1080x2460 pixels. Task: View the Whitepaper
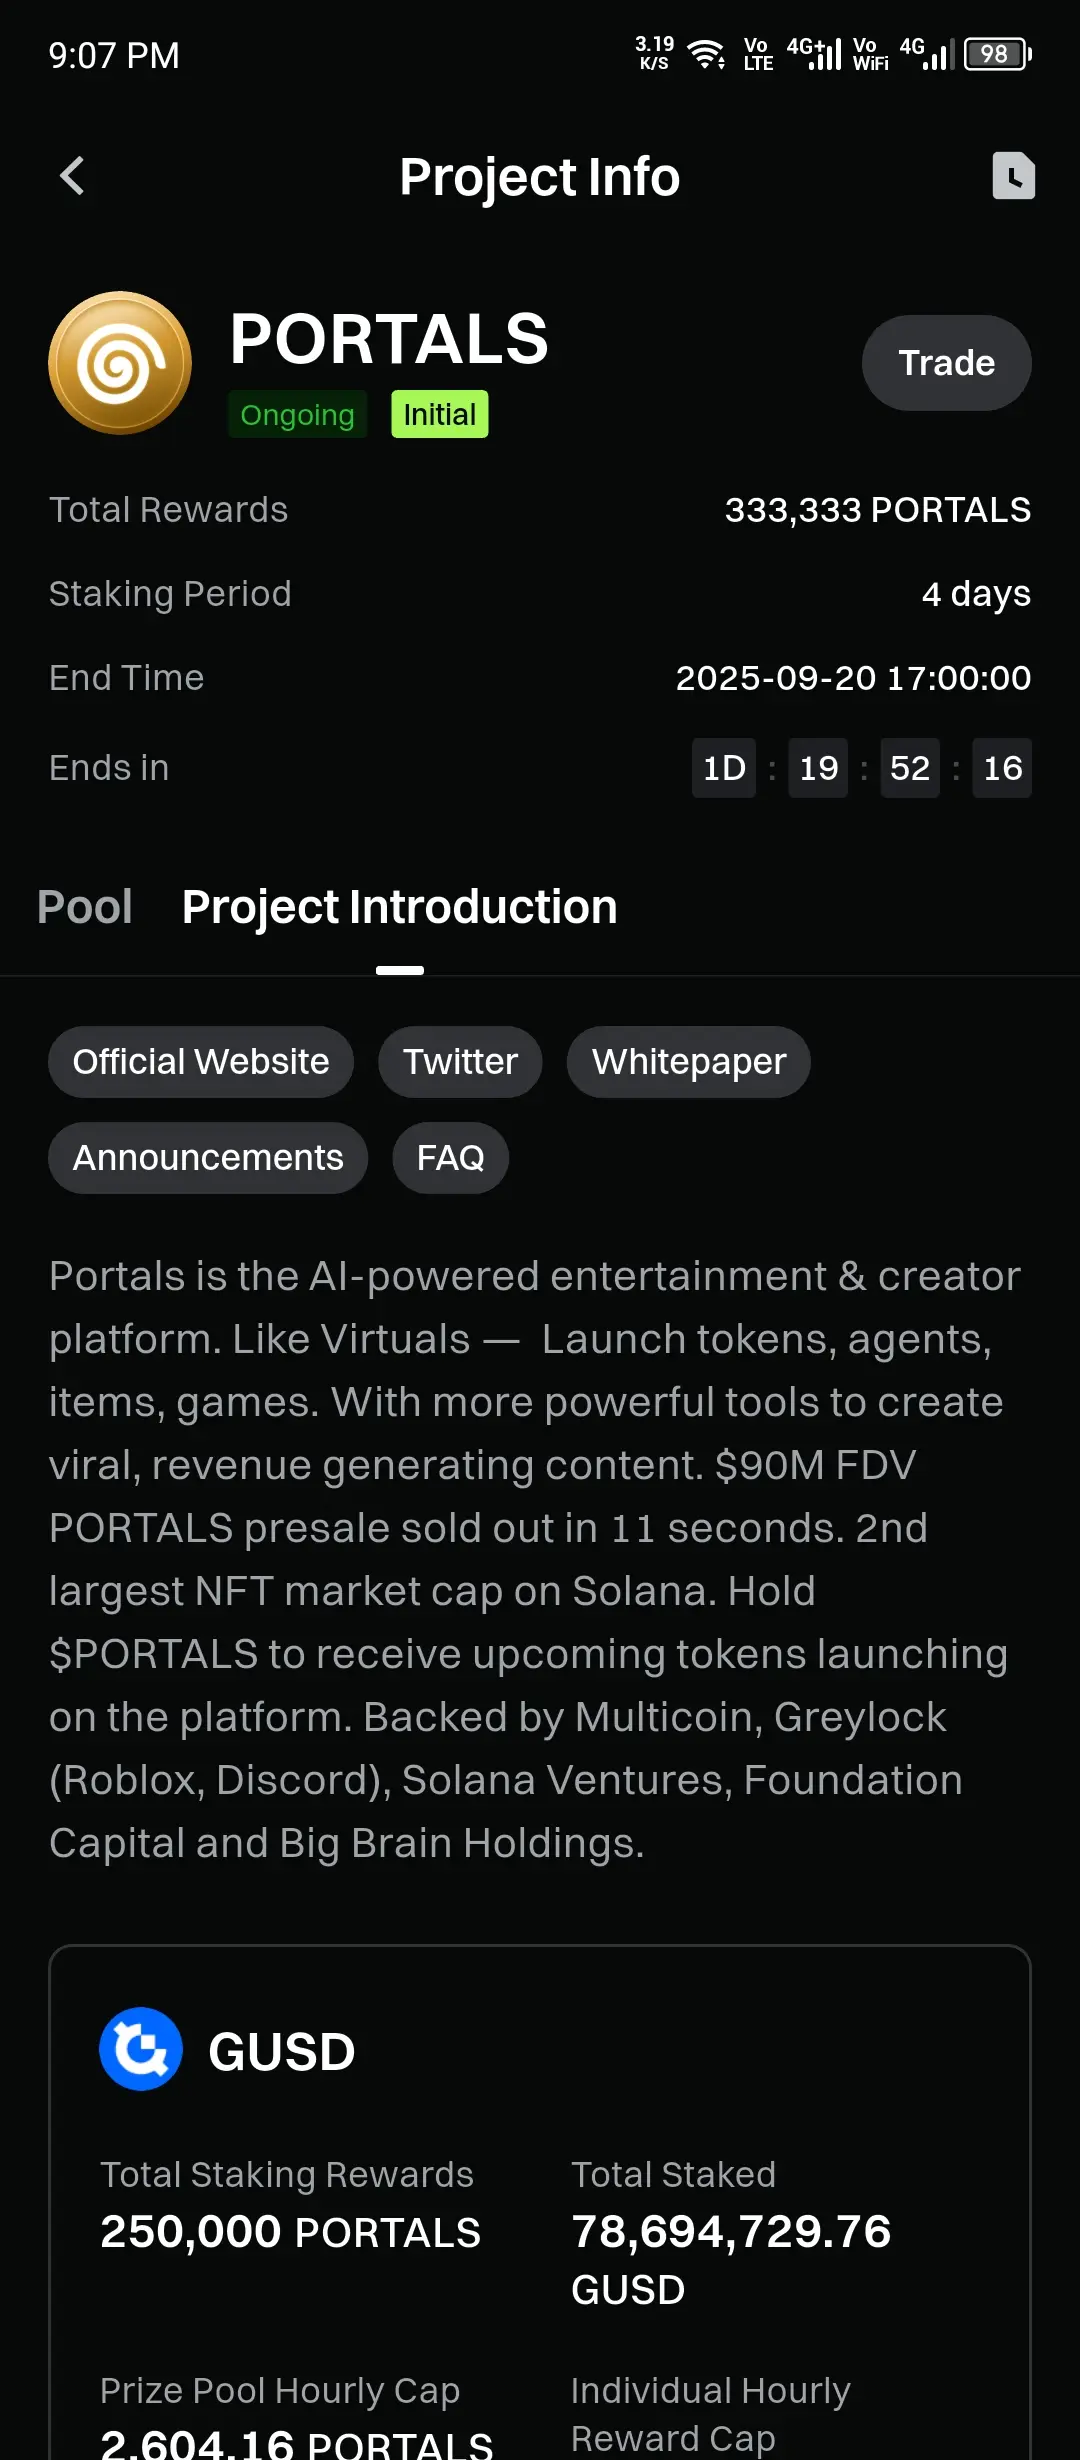click(x=689, y=1062)
